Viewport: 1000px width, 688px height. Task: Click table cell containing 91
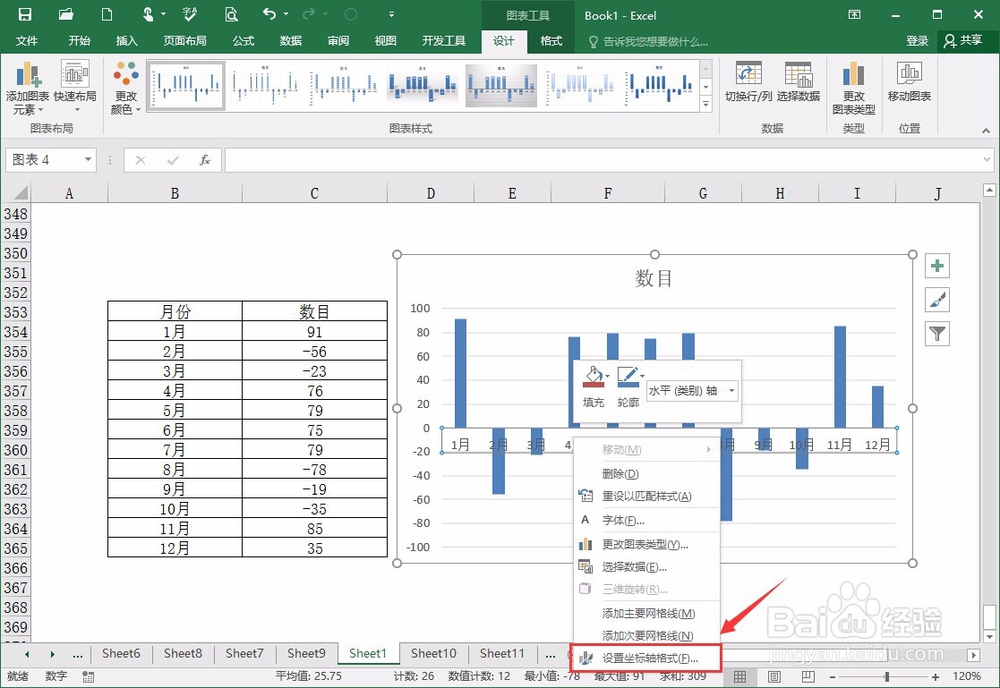pos(314,332)
